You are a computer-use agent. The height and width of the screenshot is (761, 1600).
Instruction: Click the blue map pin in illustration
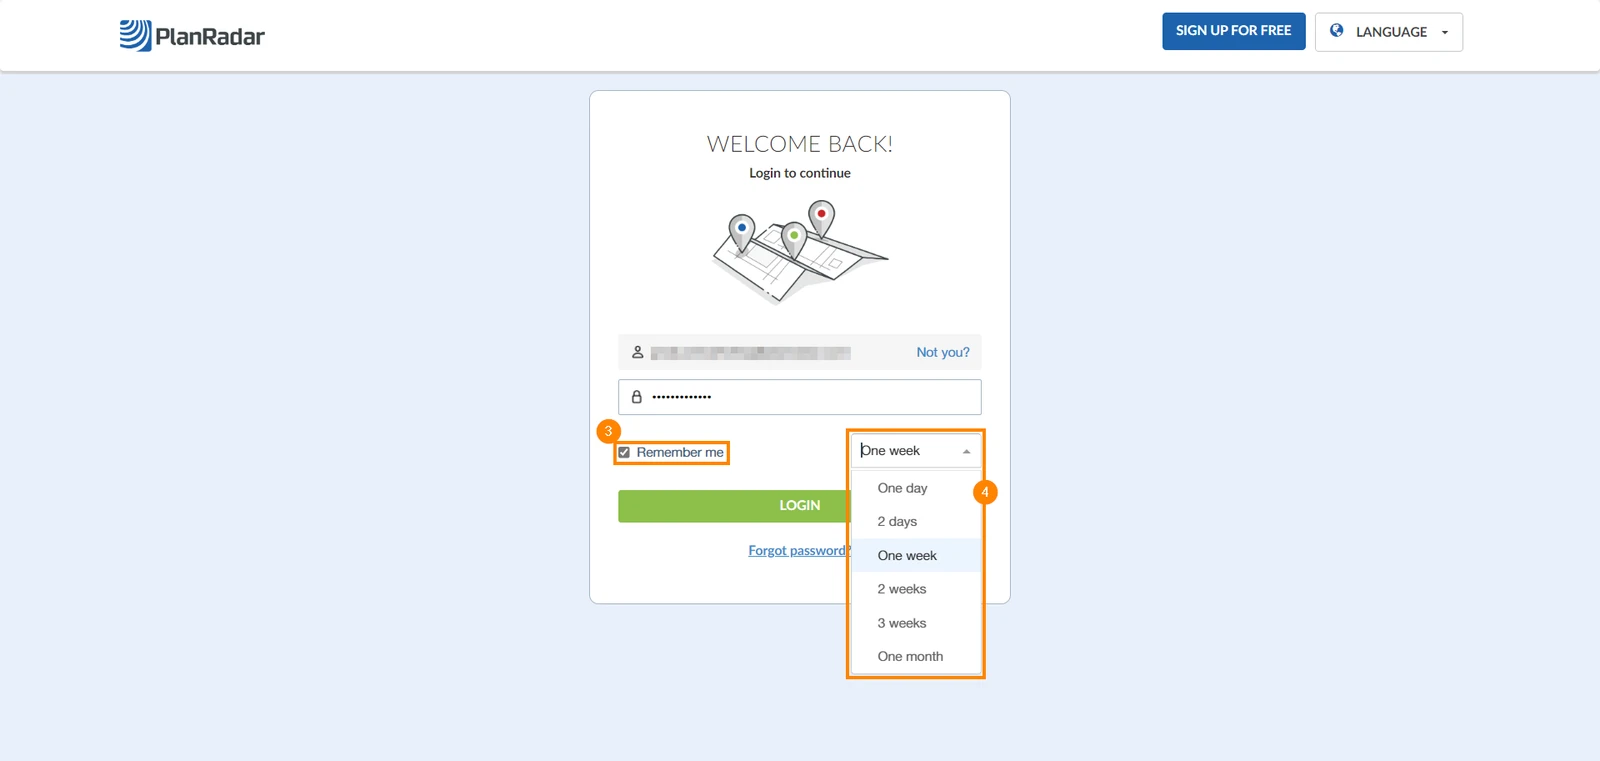741,232
